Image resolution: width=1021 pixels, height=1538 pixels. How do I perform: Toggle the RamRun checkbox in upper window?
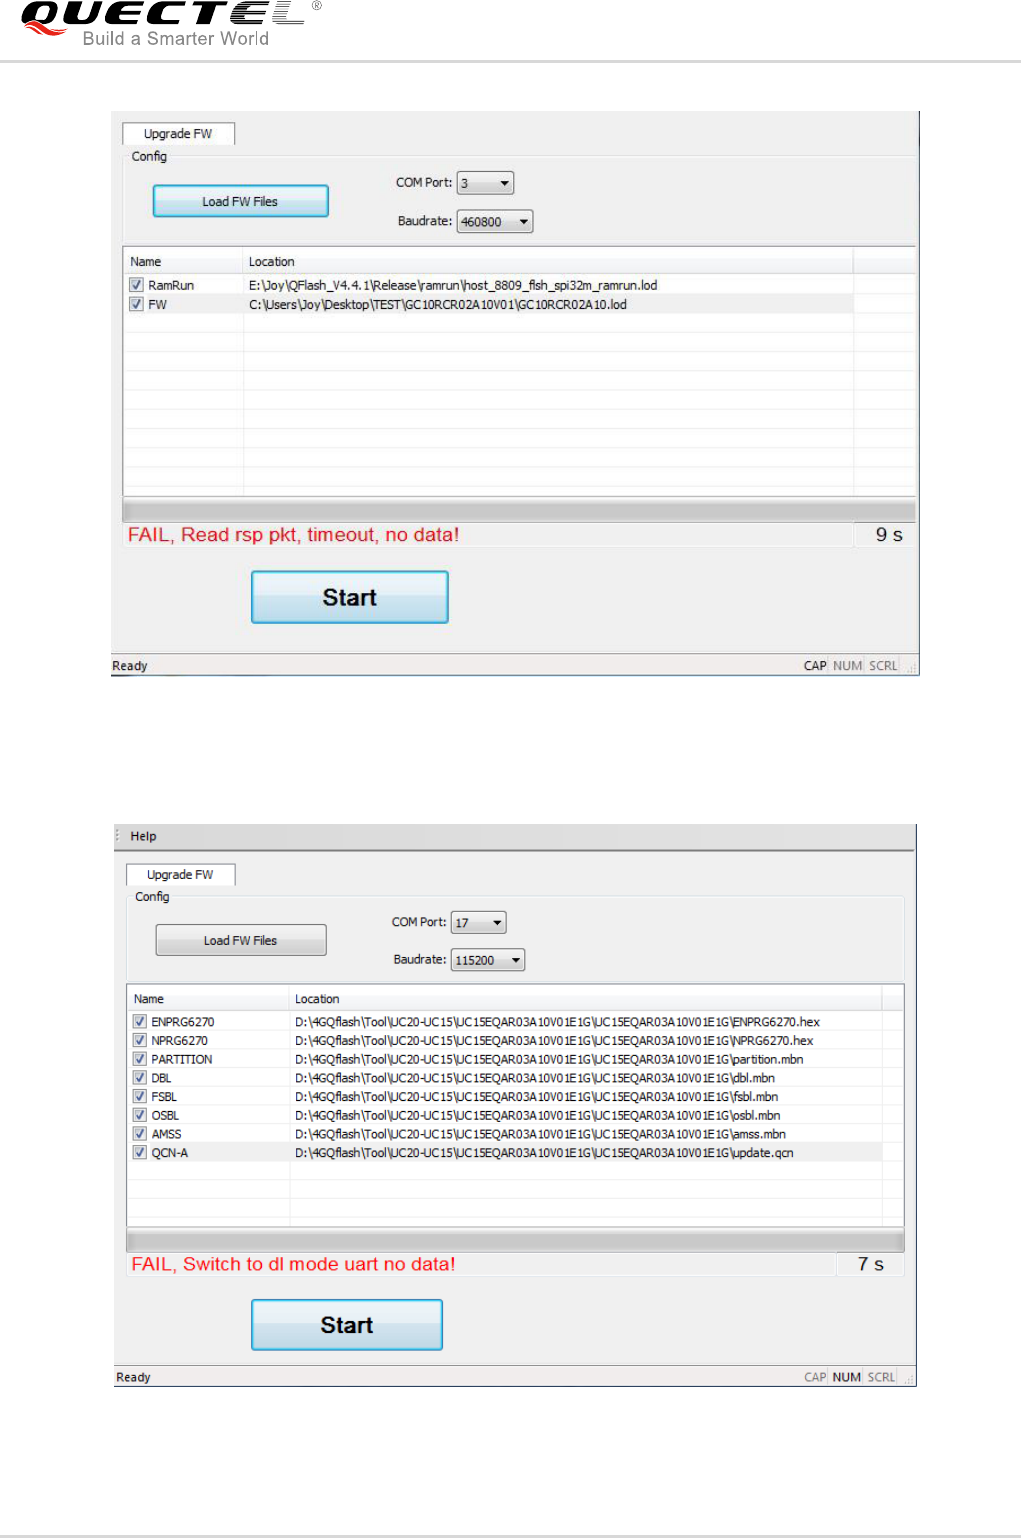(136, 285)
